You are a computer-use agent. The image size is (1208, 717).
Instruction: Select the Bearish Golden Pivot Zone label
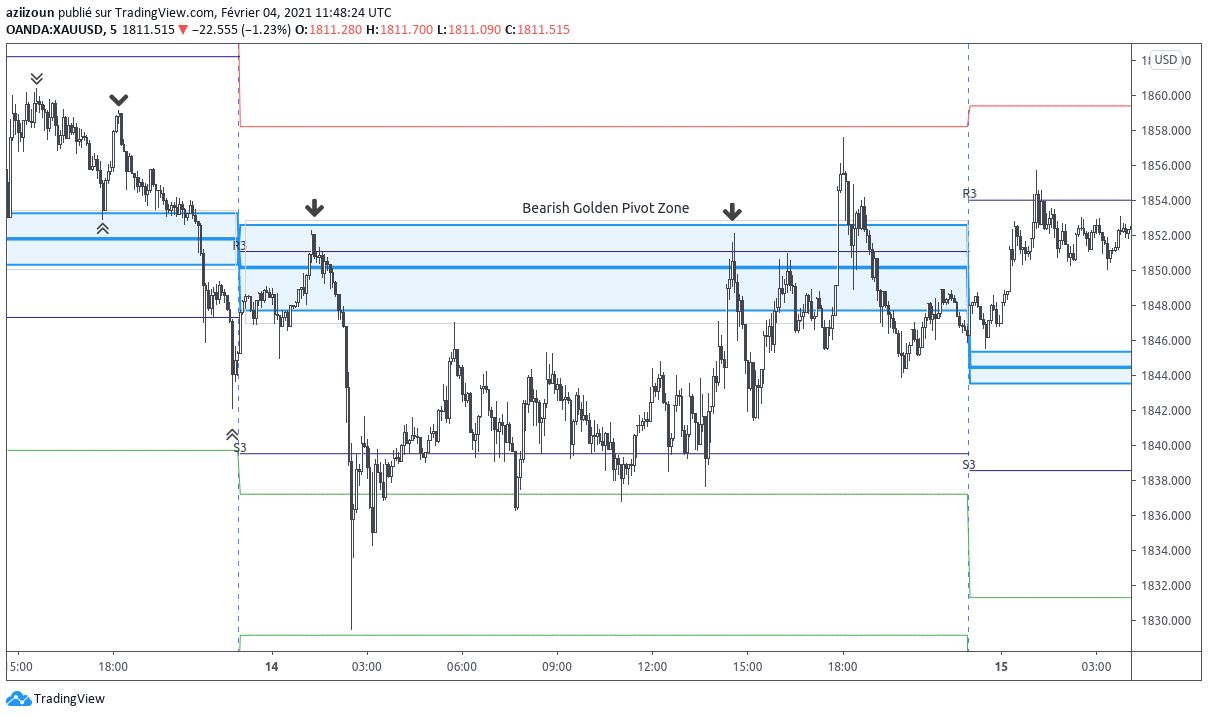click(x=605, y=208)
